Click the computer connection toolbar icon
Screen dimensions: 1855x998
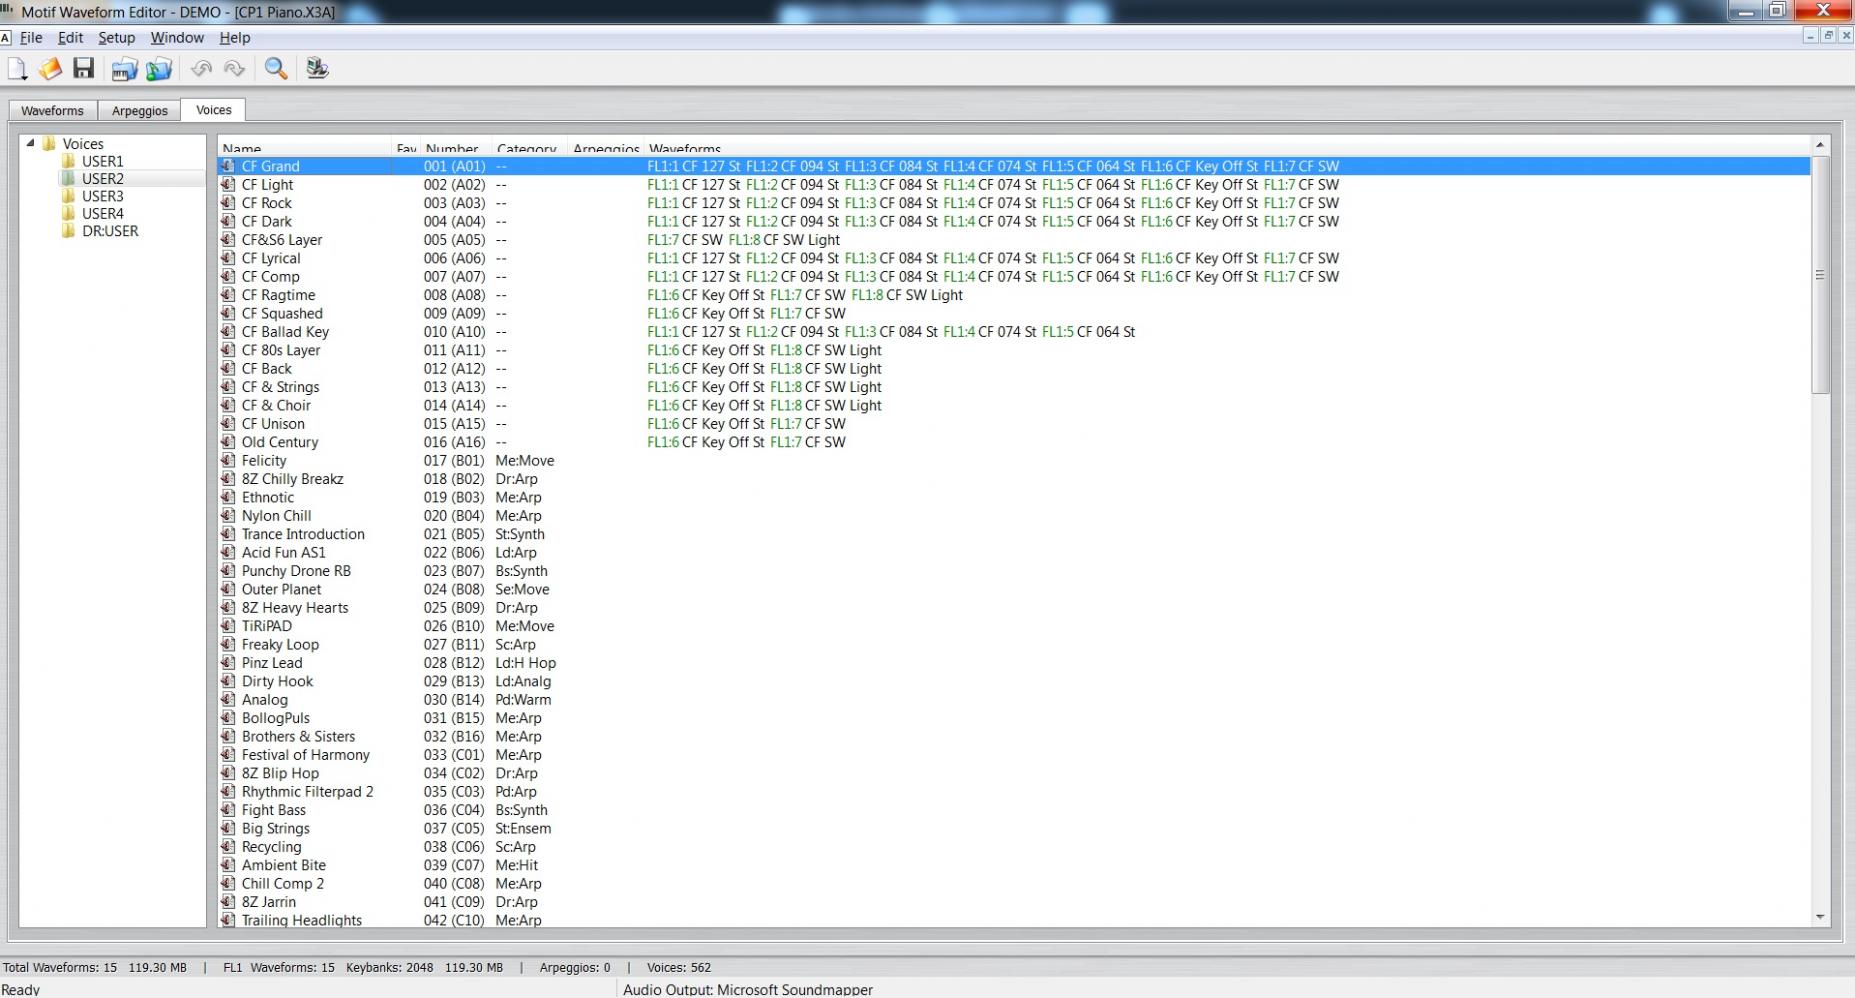[317, 68]
